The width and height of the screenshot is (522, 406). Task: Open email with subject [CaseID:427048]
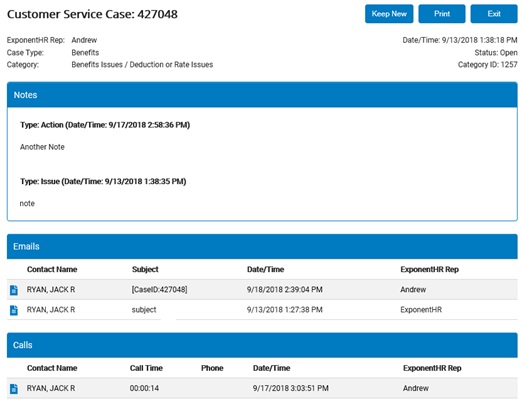pos(159,290)
